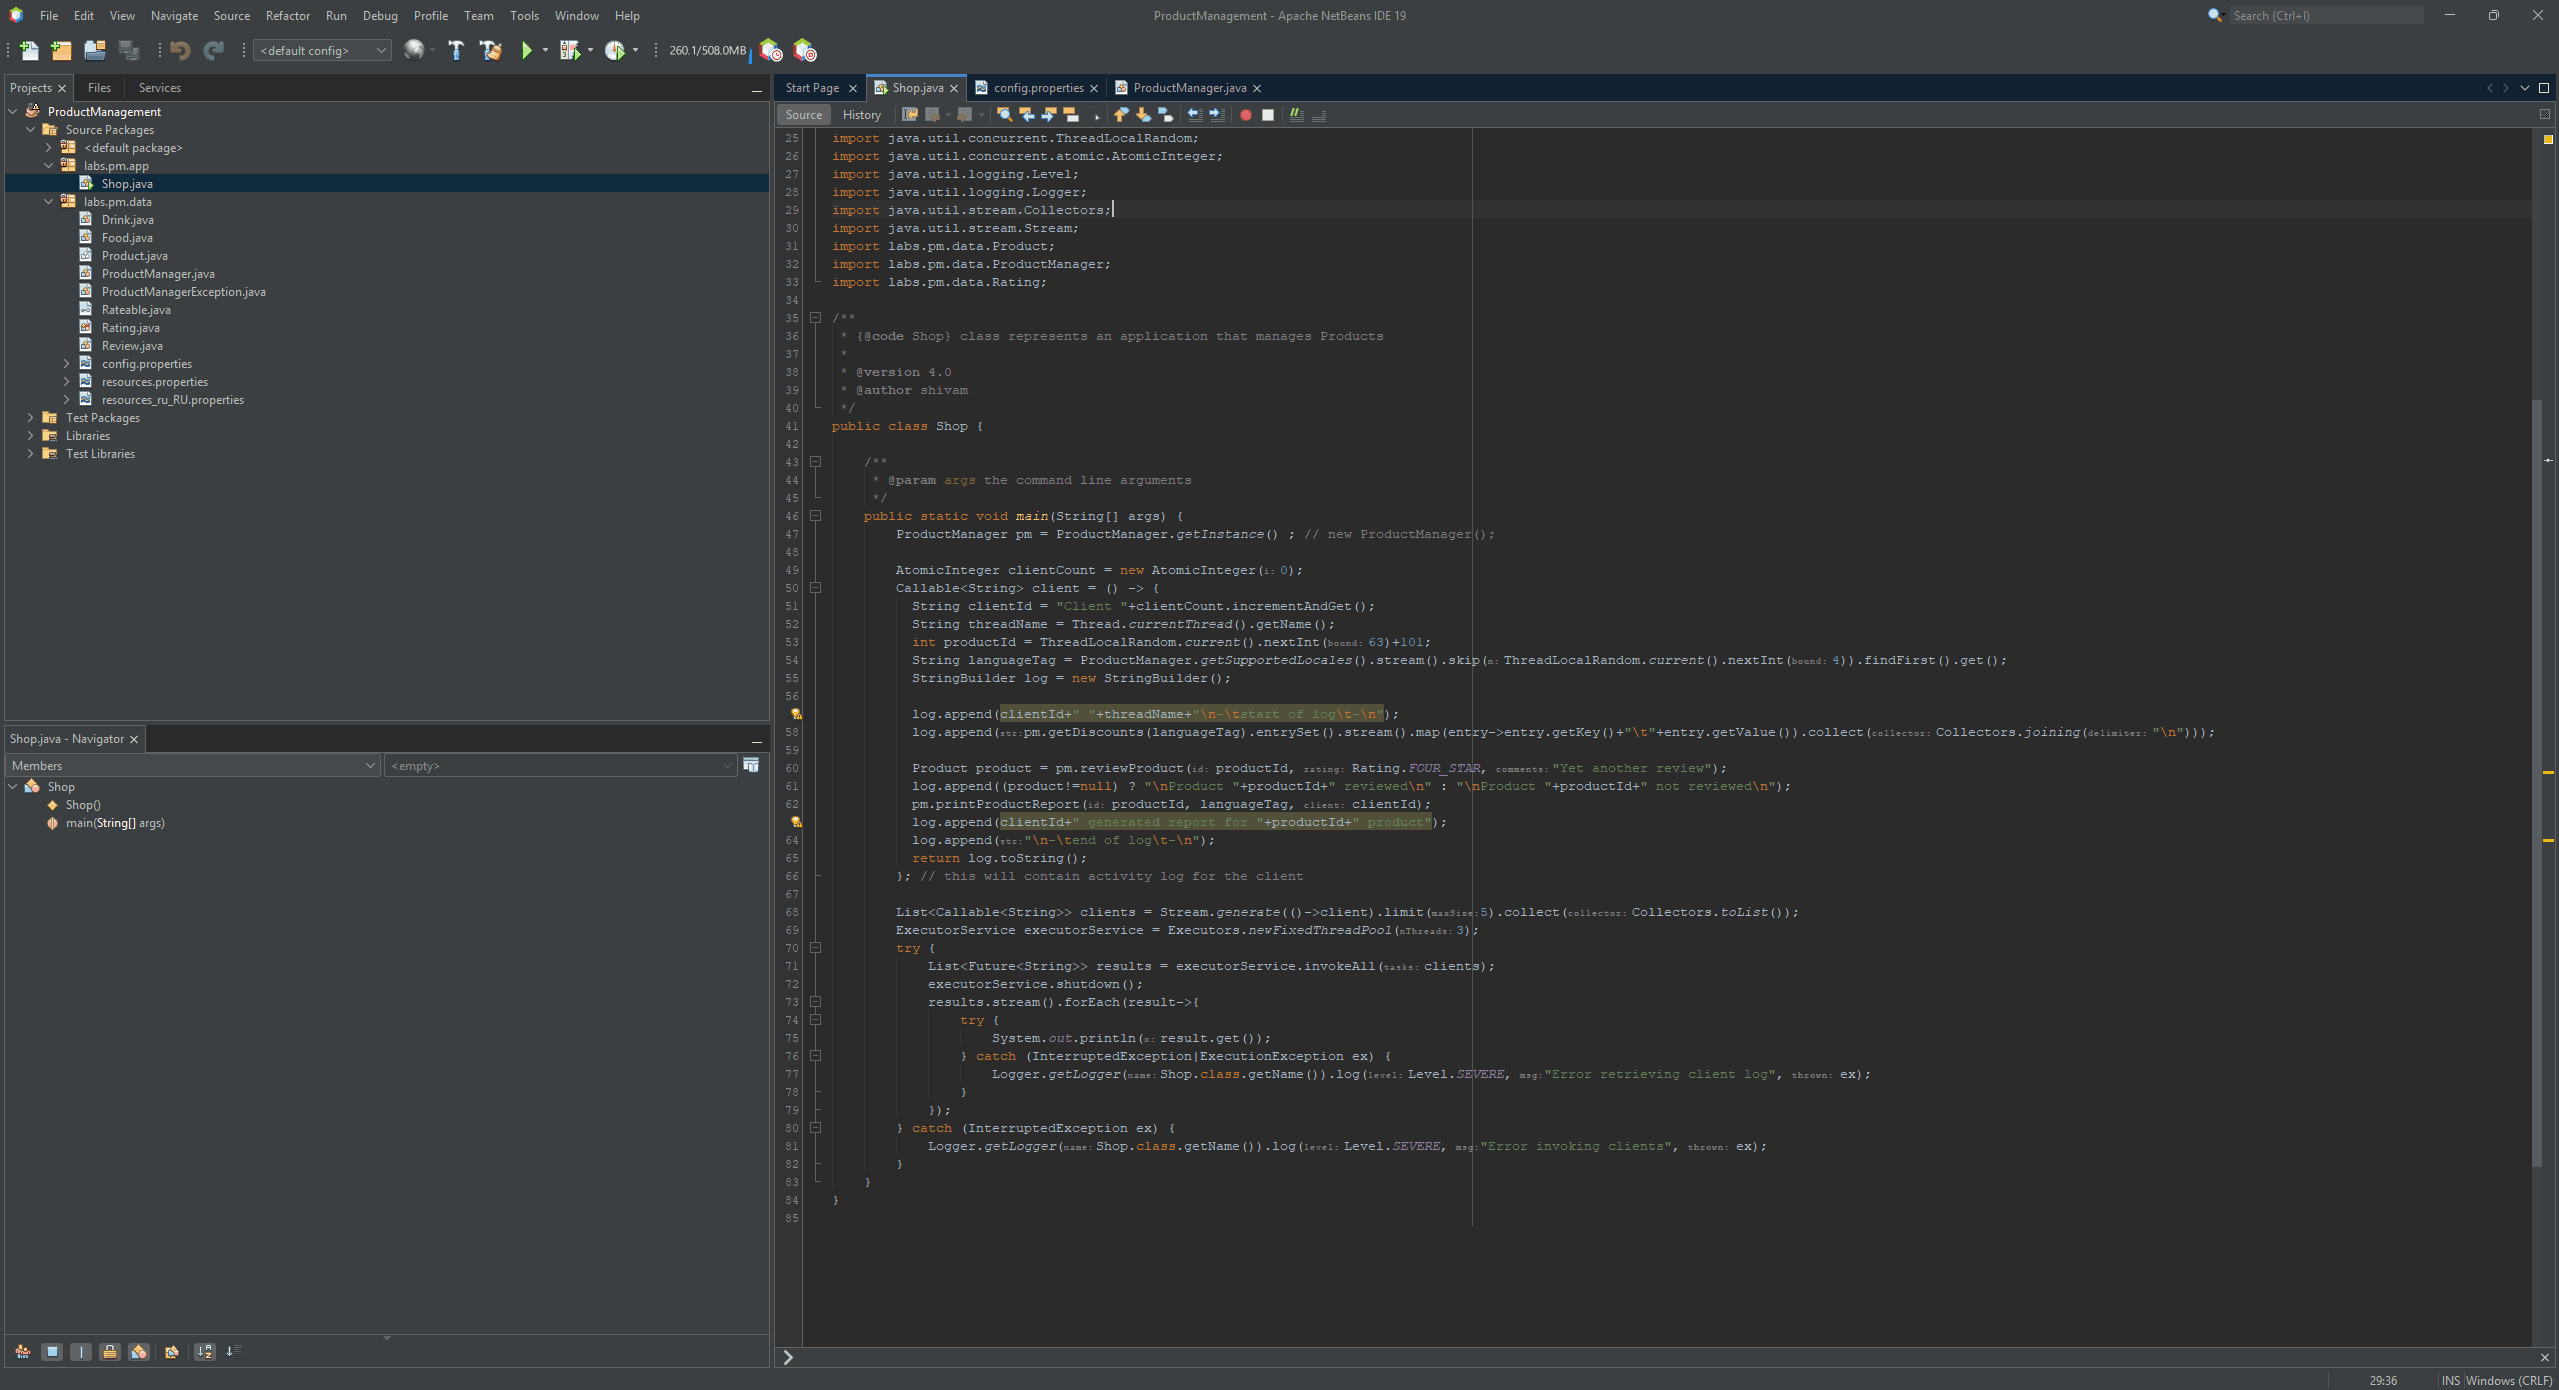Toggle Show Non-Public Members lock icon

[x=110, y=1352]
